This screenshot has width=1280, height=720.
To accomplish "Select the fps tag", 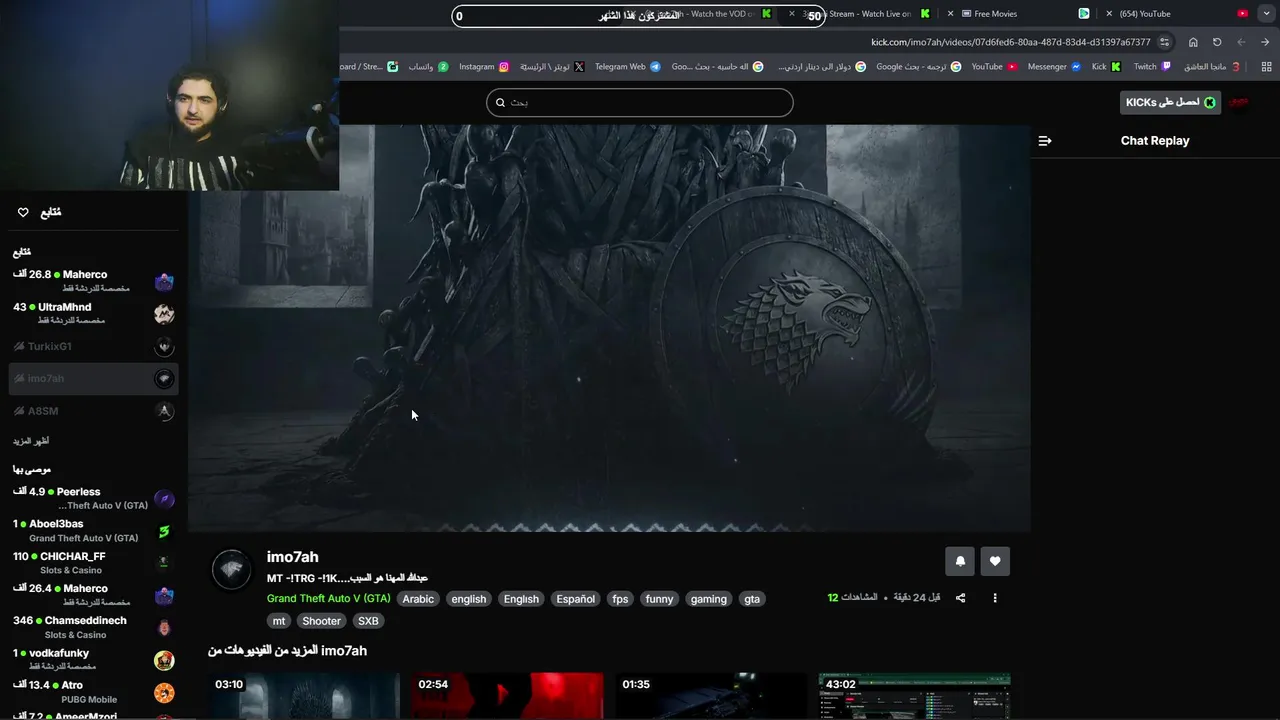I will (620, 599).
